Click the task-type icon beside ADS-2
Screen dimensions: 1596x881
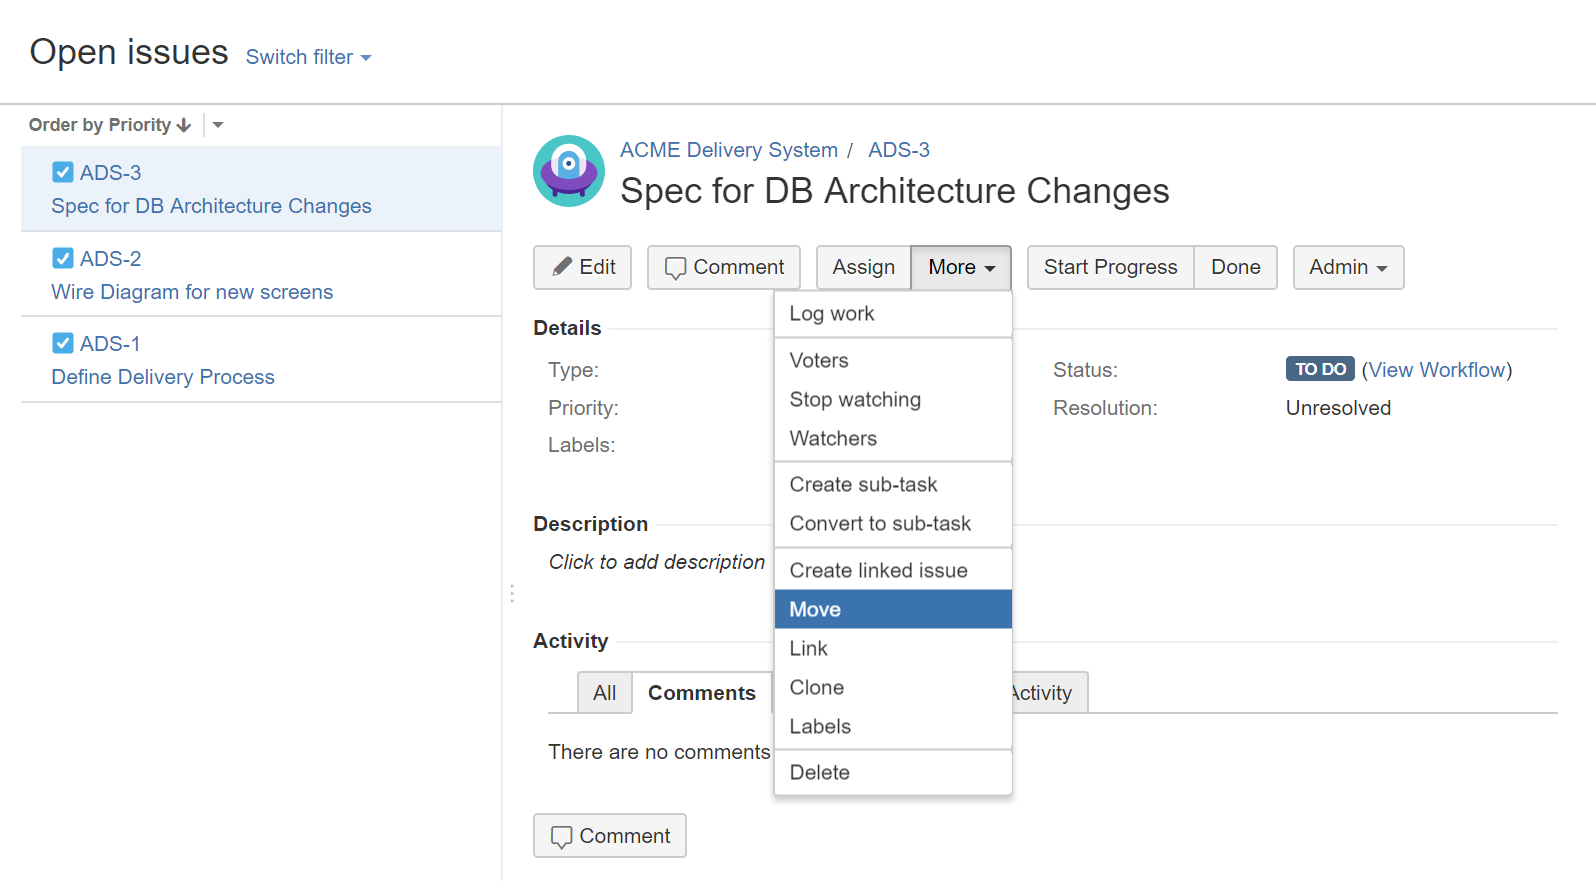click(x=62, y=258)
